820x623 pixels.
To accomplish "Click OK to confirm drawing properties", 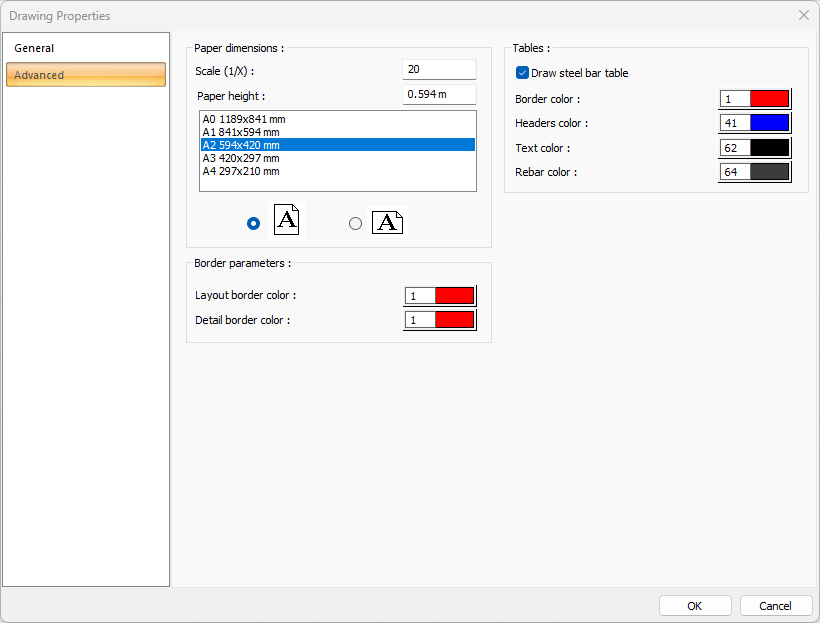I will pyautogui.click(x=694, y=606).
